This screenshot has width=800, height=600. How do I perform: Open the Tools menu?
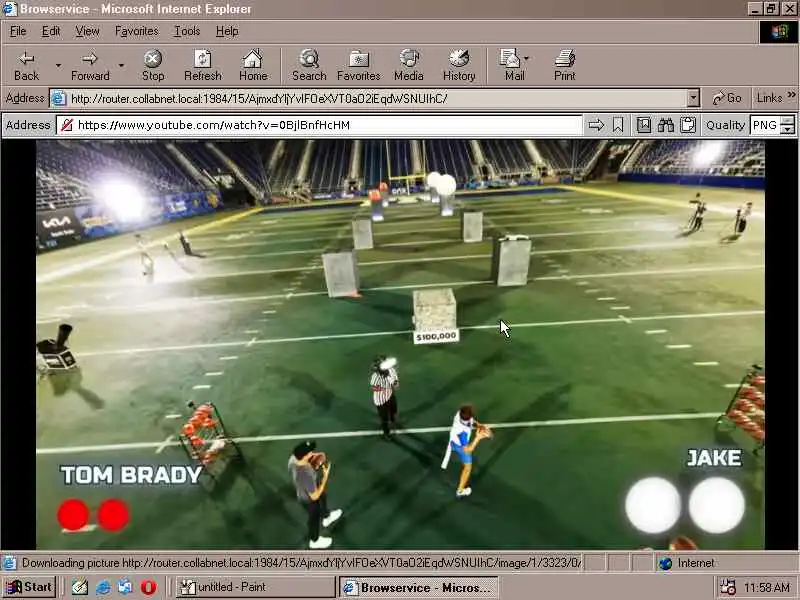[x=187, y=32]
